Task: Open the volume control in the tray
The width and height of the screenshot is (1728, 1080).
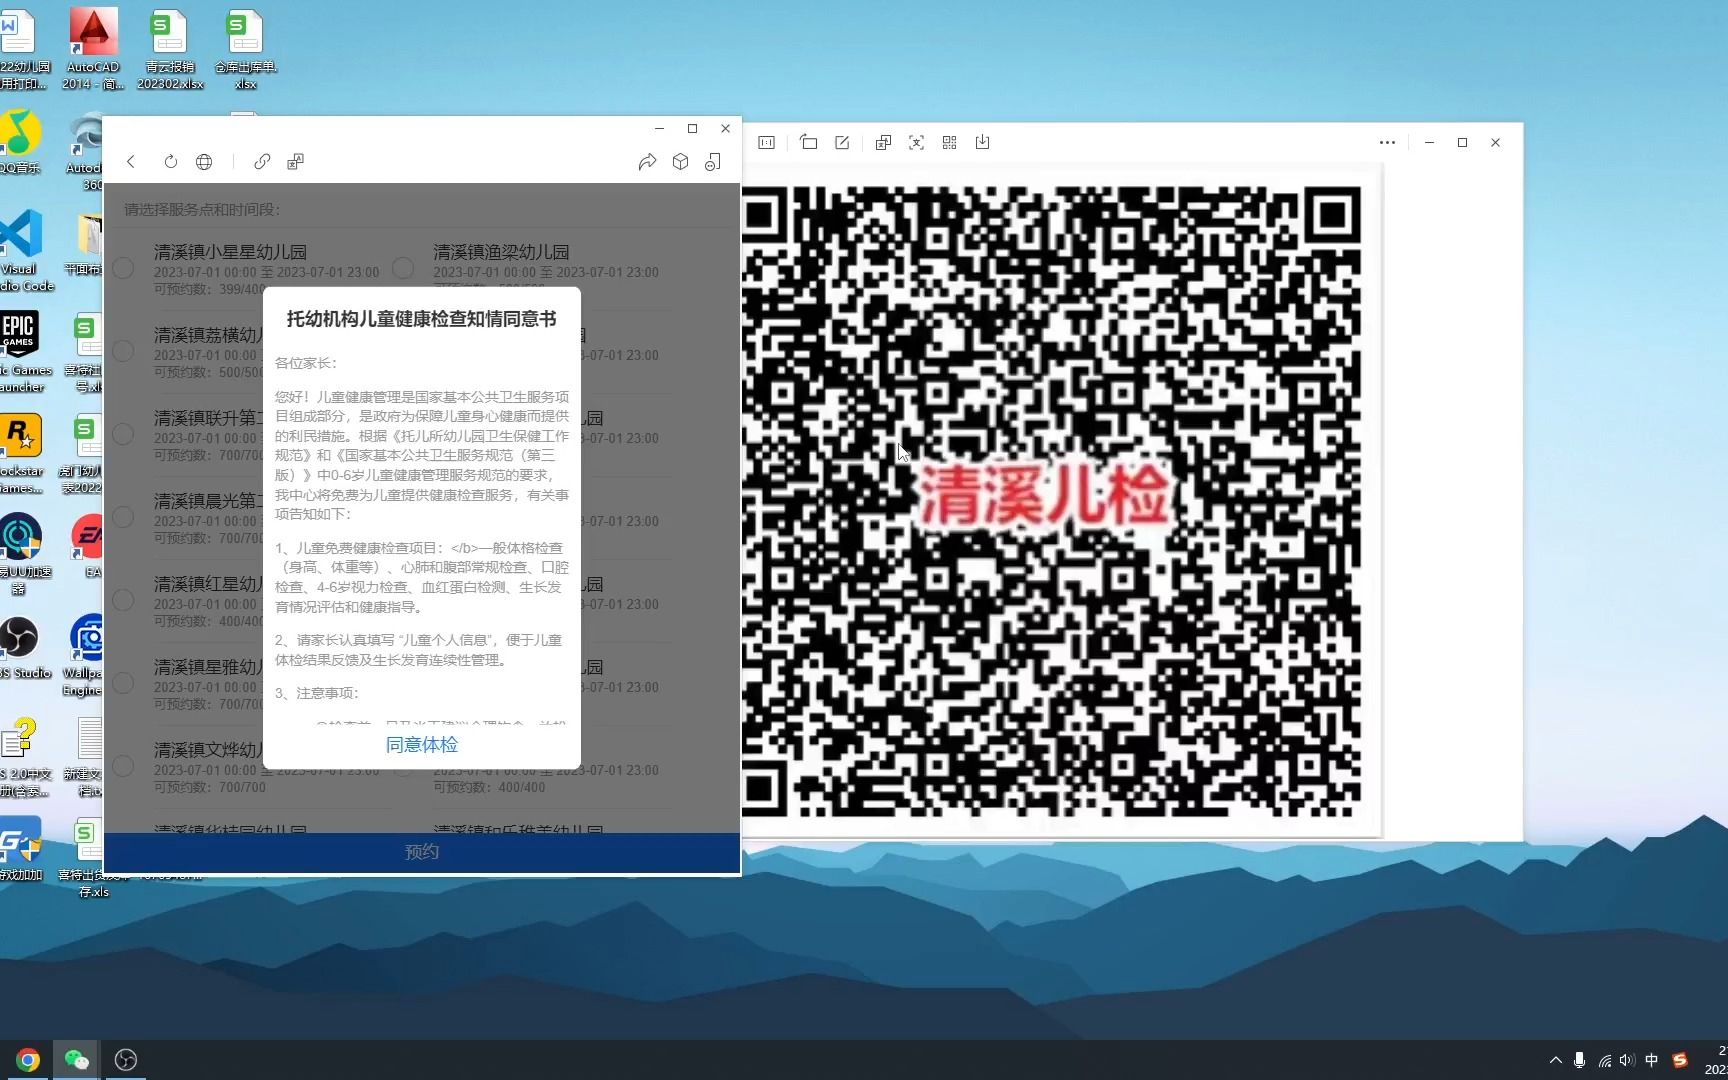Action: point(1627,1060)
